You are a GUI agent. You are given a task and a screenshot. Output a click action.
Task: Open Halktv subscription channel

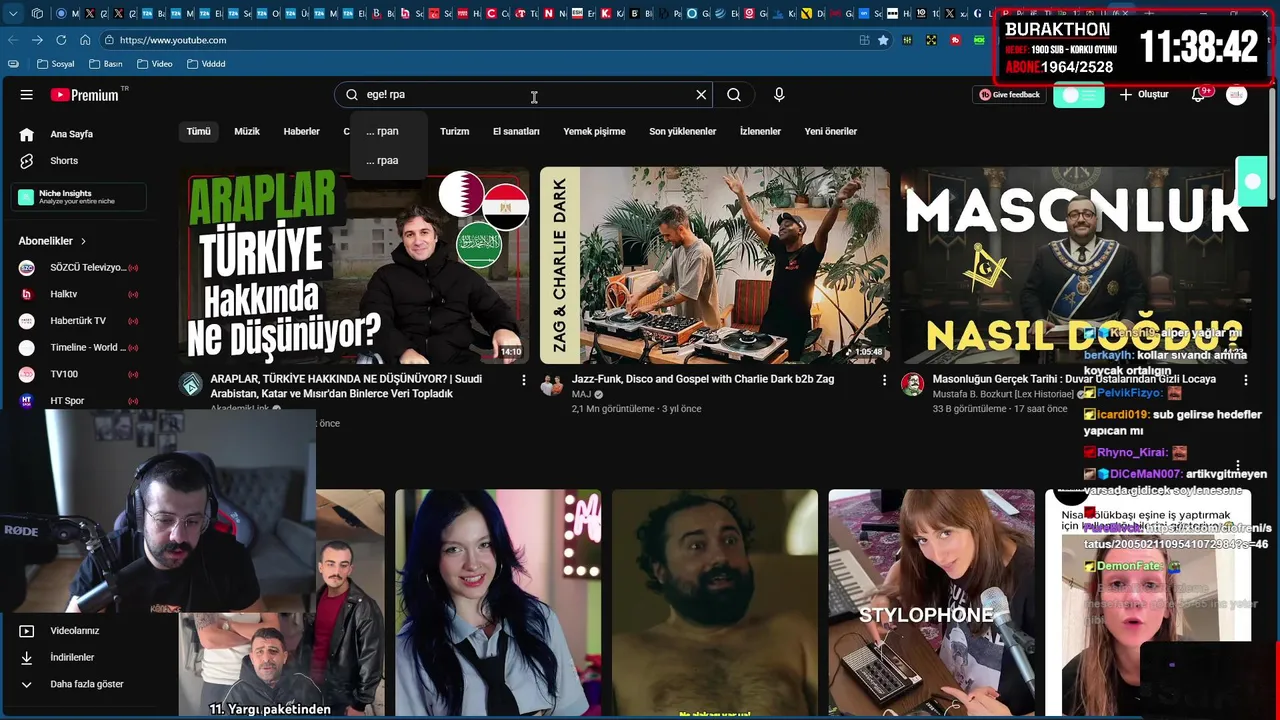[78, 294]
